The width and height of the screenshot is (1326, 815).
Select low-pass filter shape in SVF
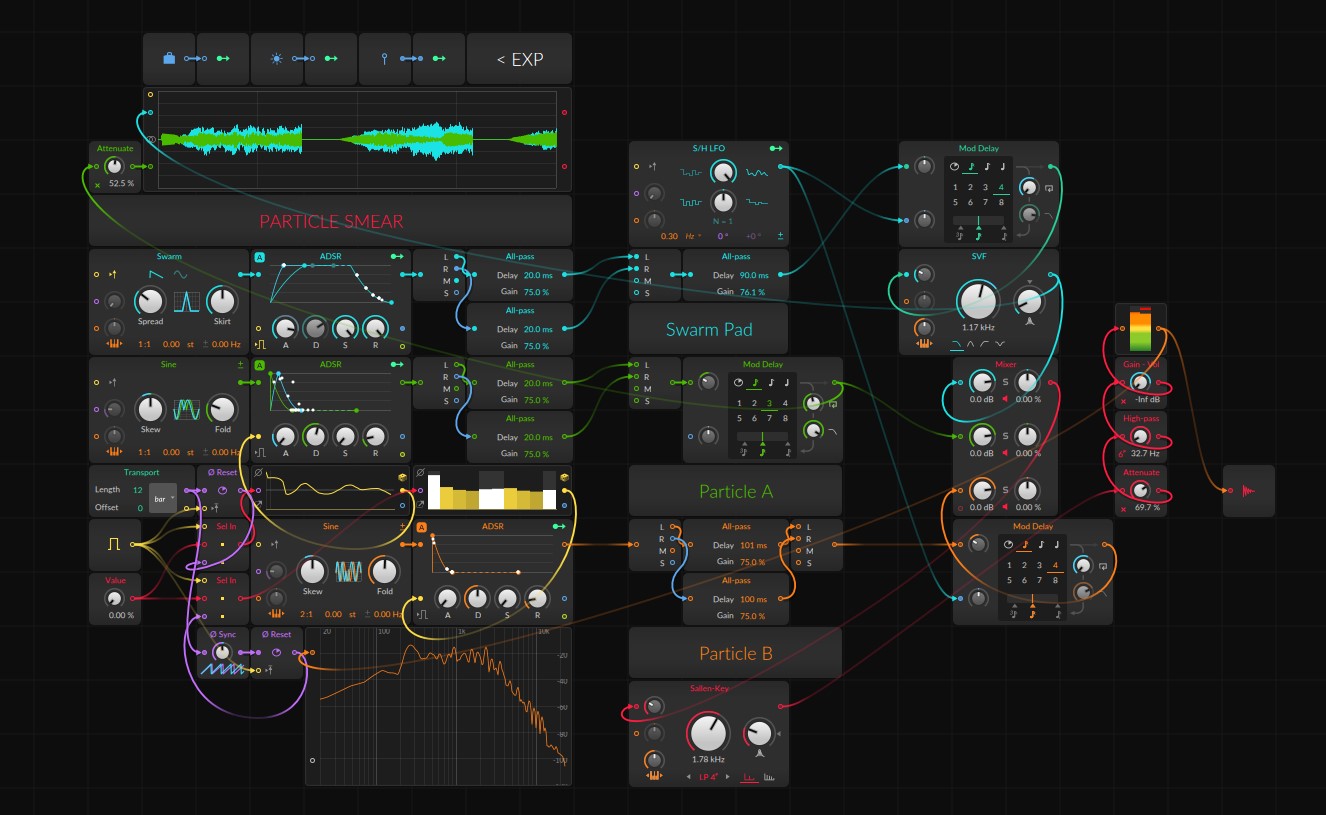click(957, 345)
